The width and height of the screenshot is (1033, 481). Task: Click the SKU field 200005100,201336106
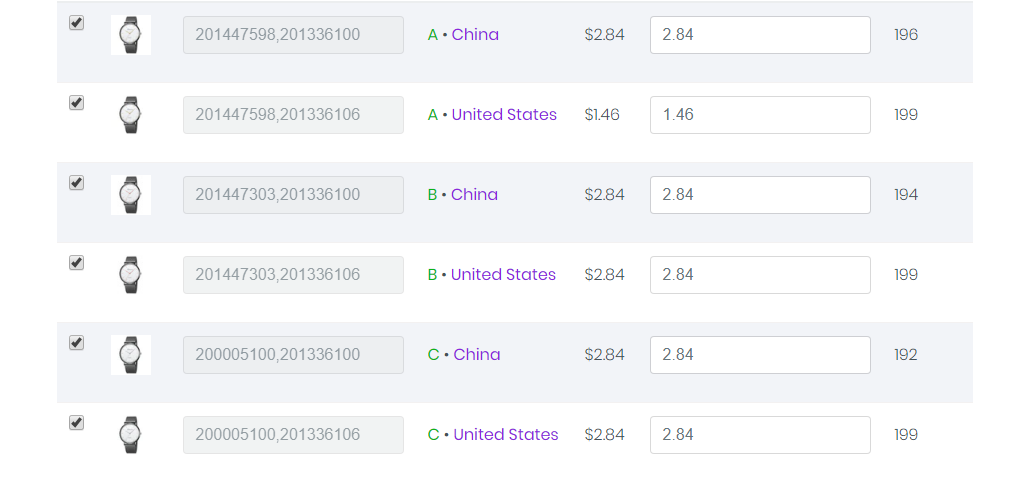tap(293, 435)
